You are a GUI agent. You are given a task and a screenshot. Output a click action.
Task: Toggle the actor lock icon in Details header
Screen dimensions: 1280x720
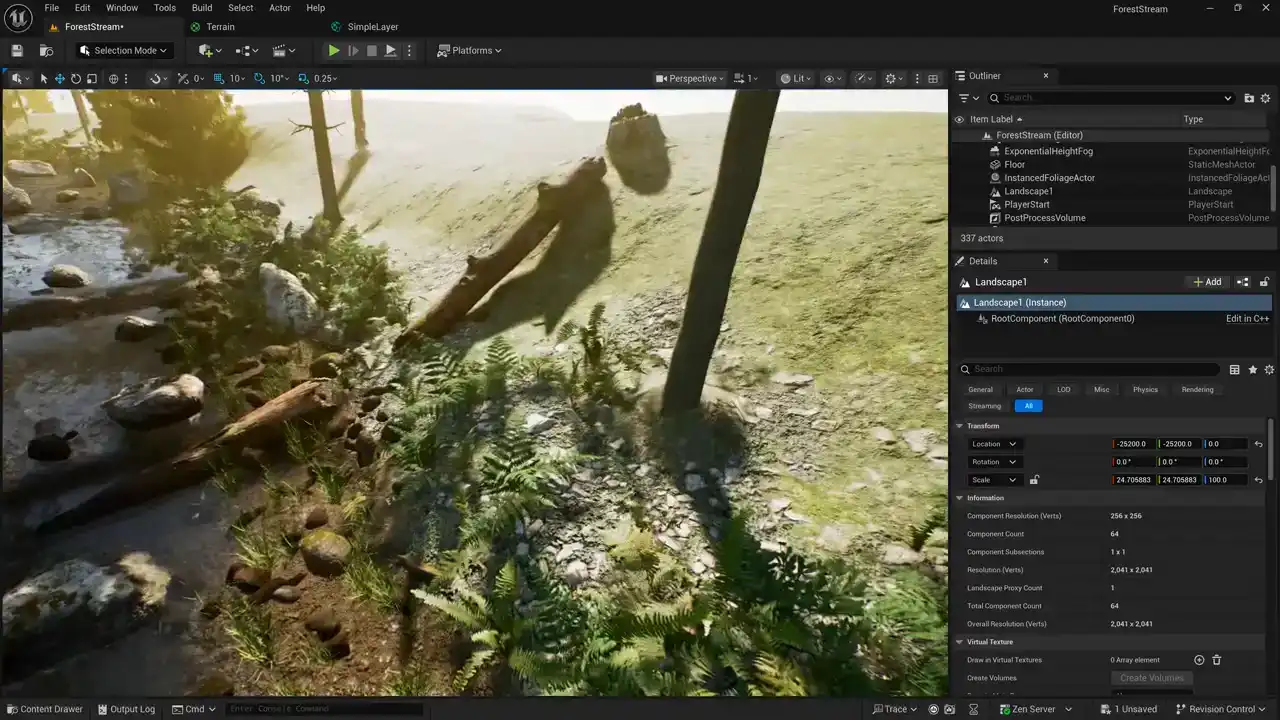pyautogui.click(x=1264, y=282)
